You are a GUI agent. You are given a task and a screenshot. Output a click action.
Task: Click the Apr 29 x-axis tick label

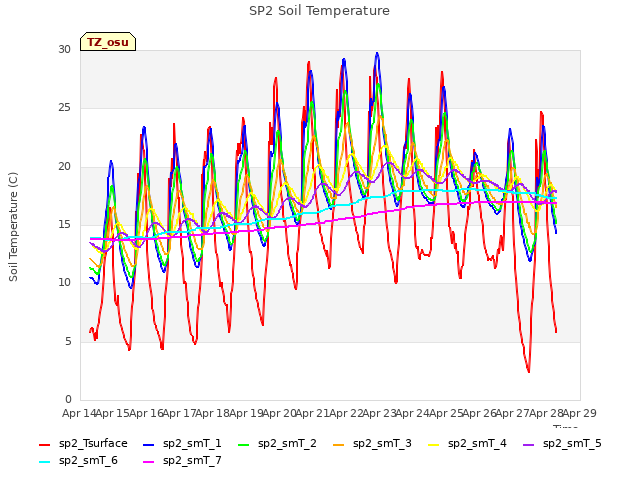tap(580, 413)
